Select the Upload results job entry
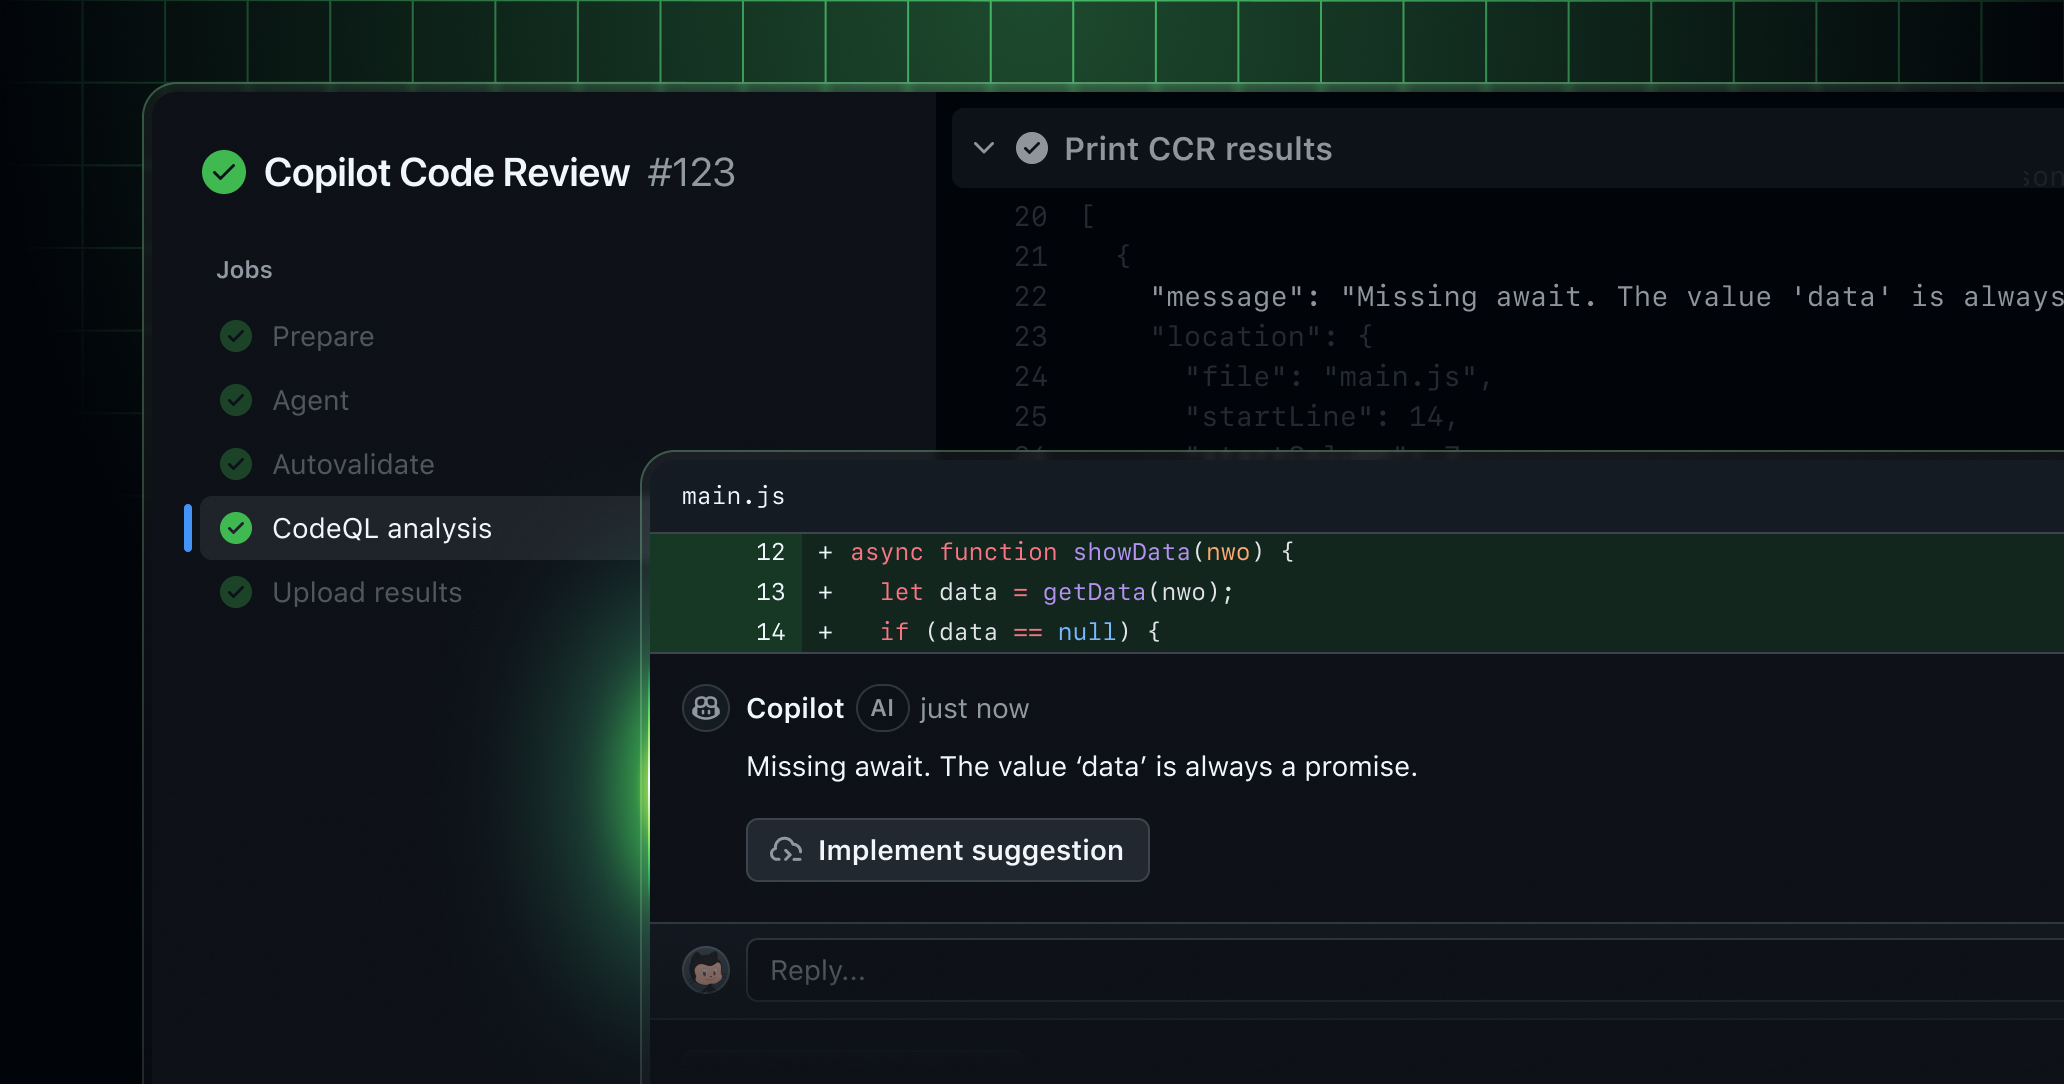 click(x=367, y=592)
